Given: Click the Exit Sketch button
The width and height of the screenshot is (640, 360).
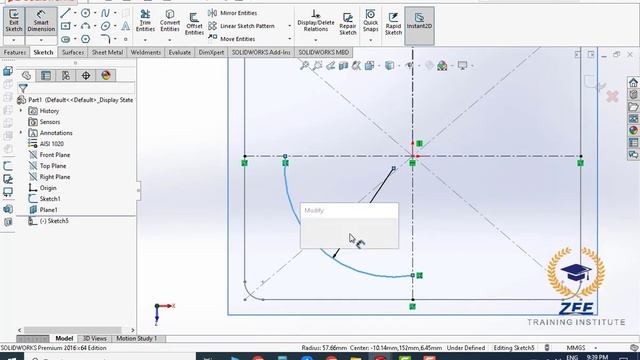Looking at the screenshot, I should (13, 21).
